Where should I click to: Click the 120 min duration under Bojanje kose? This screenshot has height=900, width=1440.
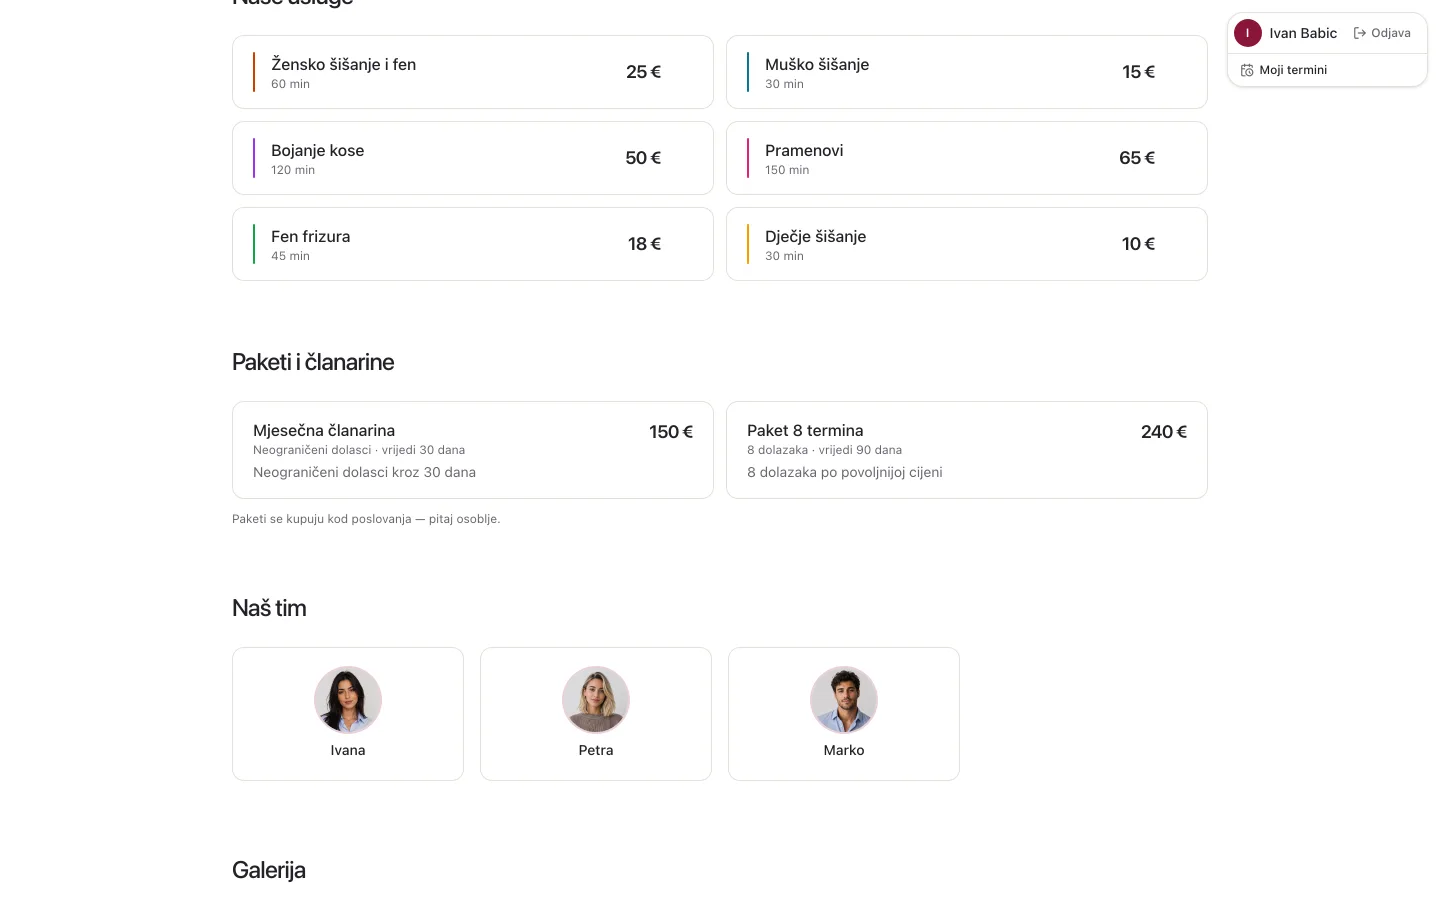pos(293,170)
